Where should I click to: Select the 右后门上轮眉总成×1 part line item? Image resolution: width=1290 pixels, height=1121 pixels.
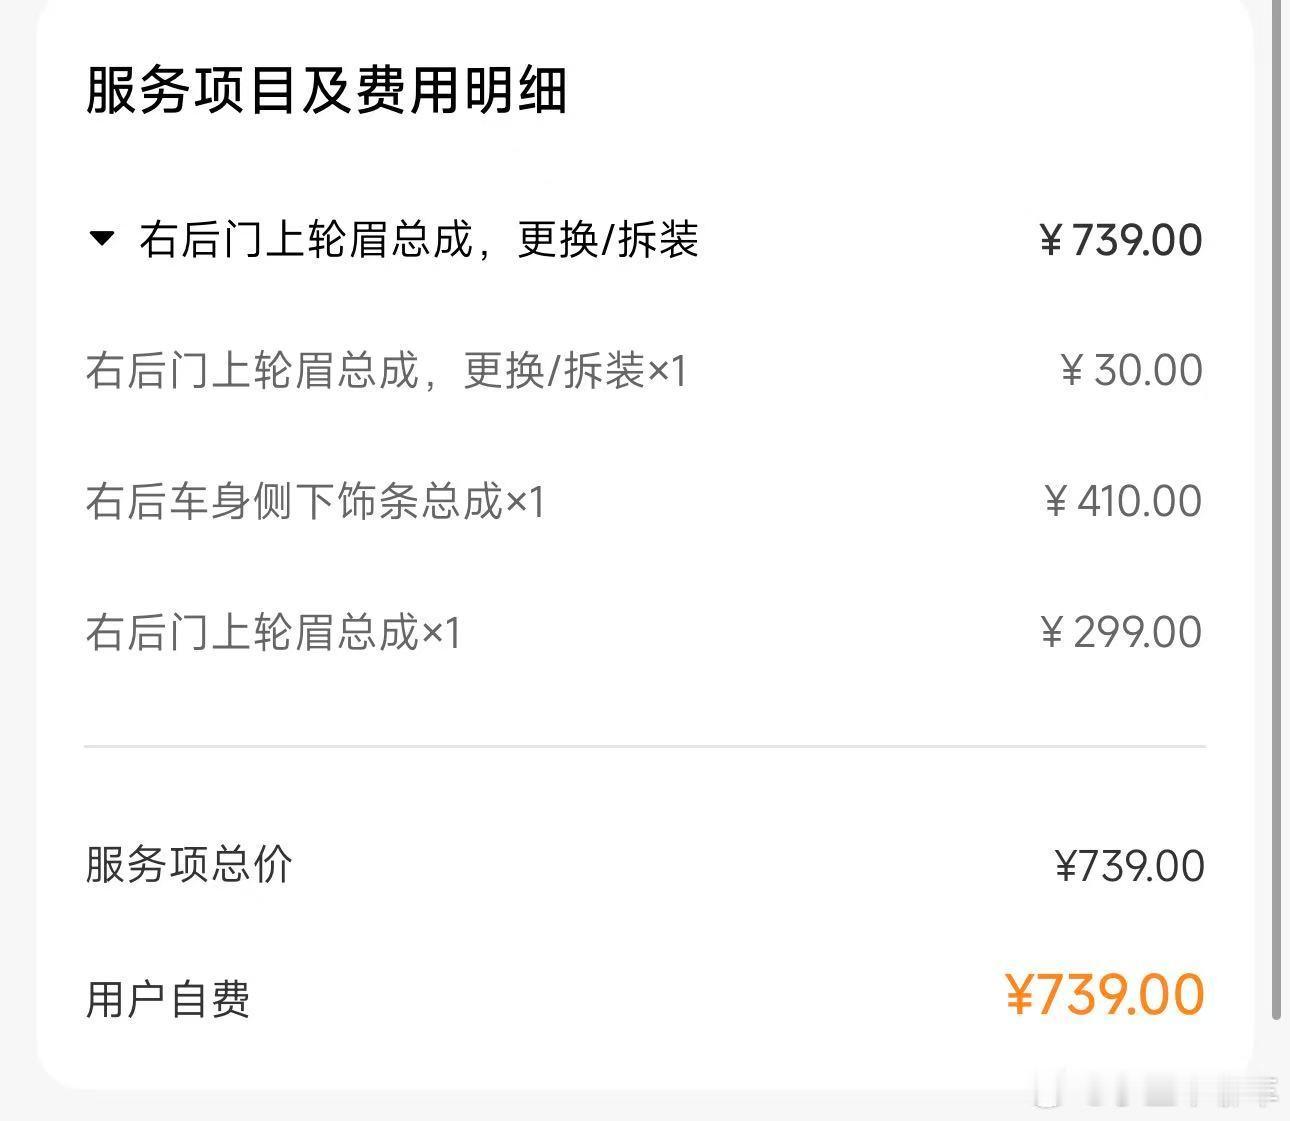point(272,633)
